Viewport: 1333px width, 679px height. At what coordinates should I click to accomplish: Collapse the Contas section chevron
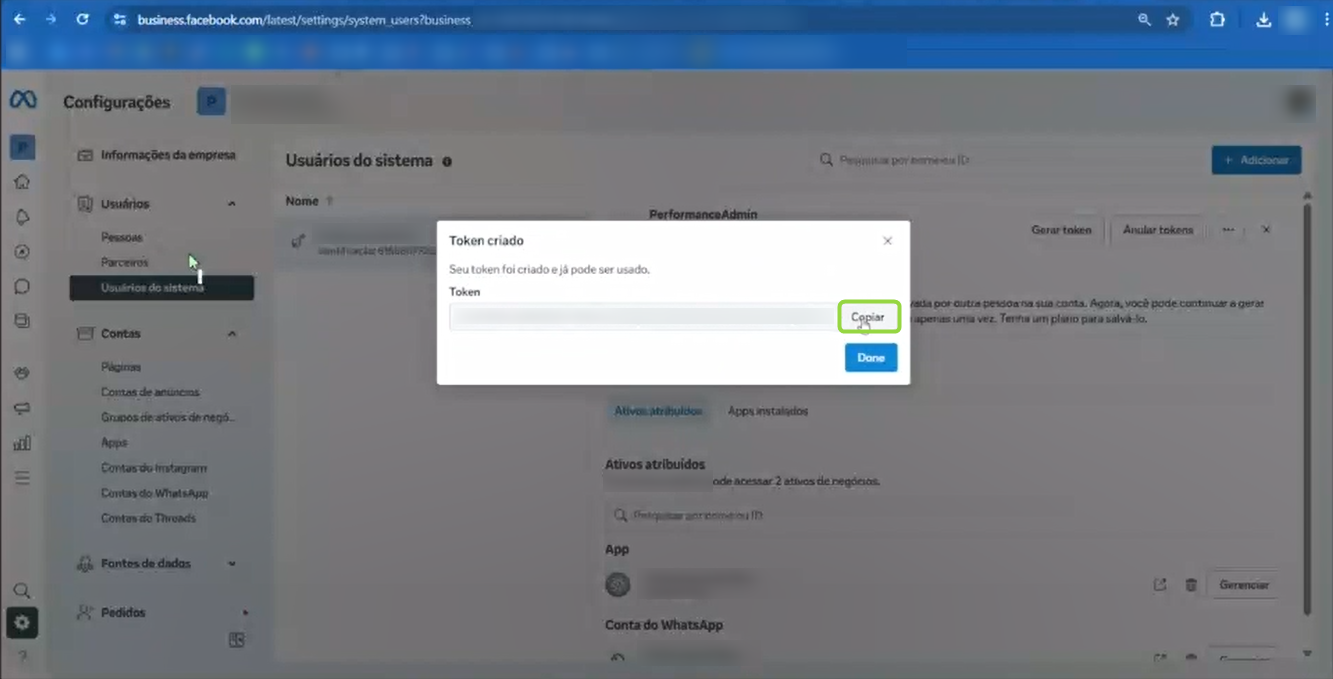point(232,334)
